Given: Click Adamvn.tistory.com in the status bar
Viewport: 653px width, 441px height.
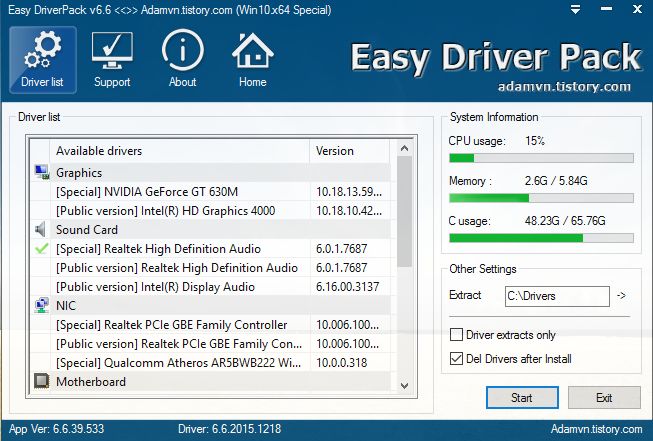Looking at the screenshot, I should pos(596,429).
